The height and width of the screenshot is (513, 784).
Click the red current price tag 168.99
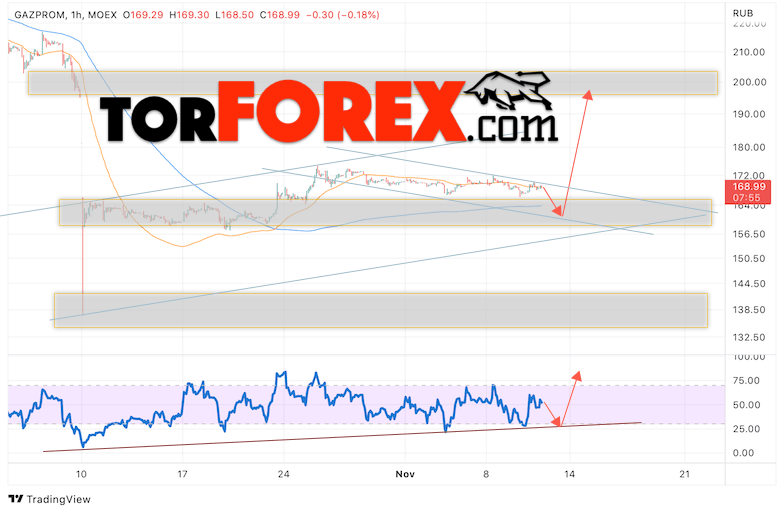(748, 186)
